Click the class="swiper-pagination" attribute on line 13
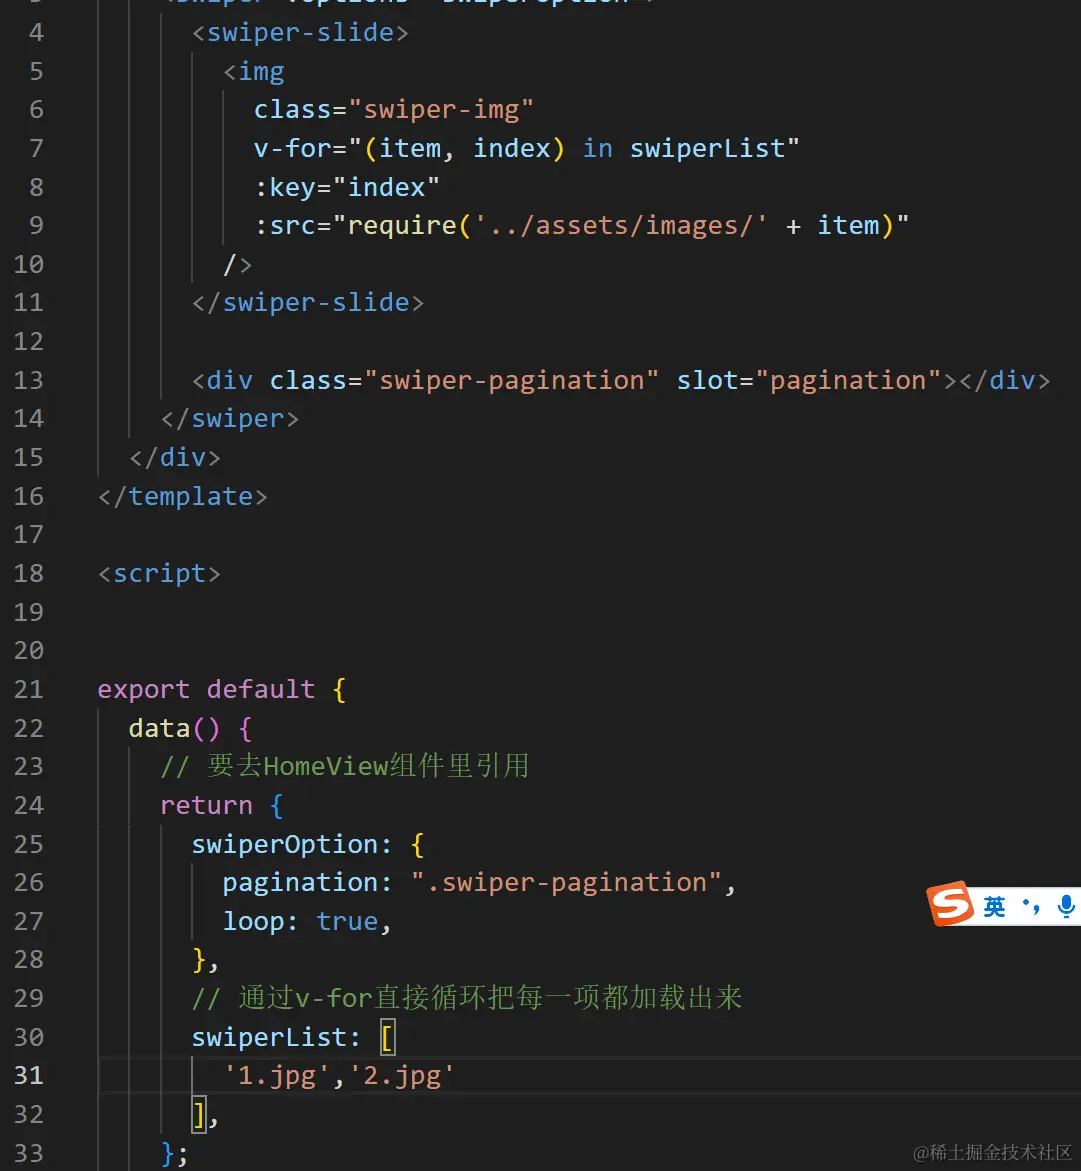This screenshot has height=1171, width=1081. (x=464, y=380)
